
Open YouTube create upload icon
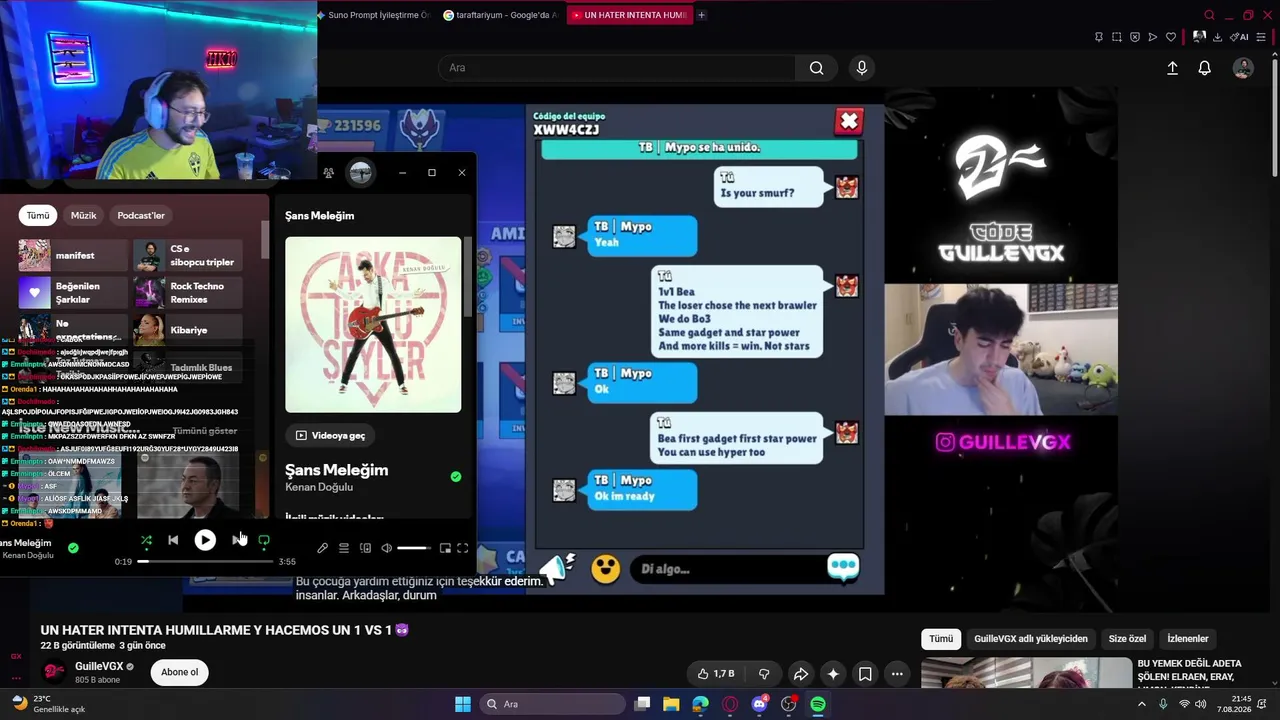coord(1173,68)
